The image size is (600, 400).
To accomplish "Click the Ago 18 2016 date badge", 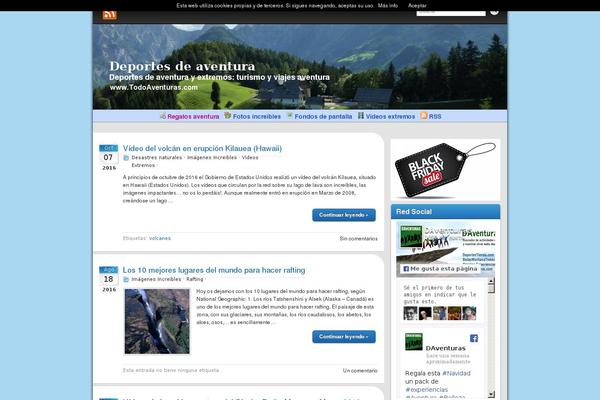I will point(109,279).
